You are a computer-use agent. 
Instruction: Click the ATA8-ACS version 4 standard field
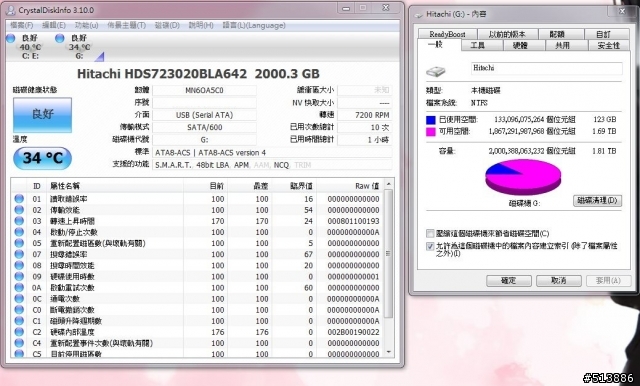(272, 153)
